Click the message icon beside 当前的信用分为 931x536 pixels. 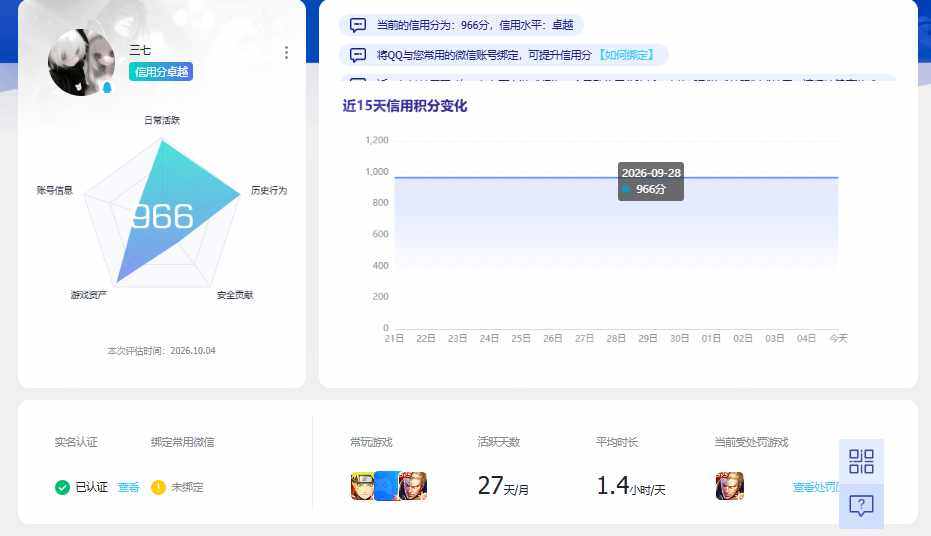click(357, 25)
